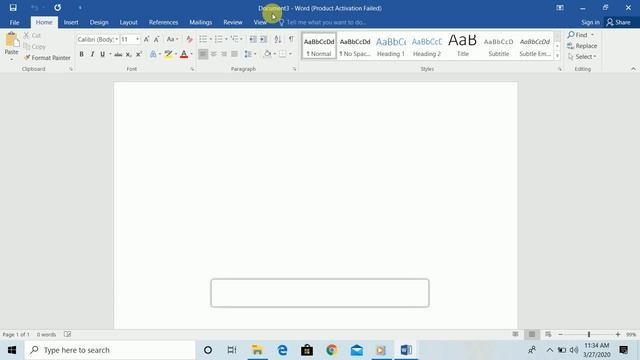Increase font size with the grow font icon

pos(146,39)
